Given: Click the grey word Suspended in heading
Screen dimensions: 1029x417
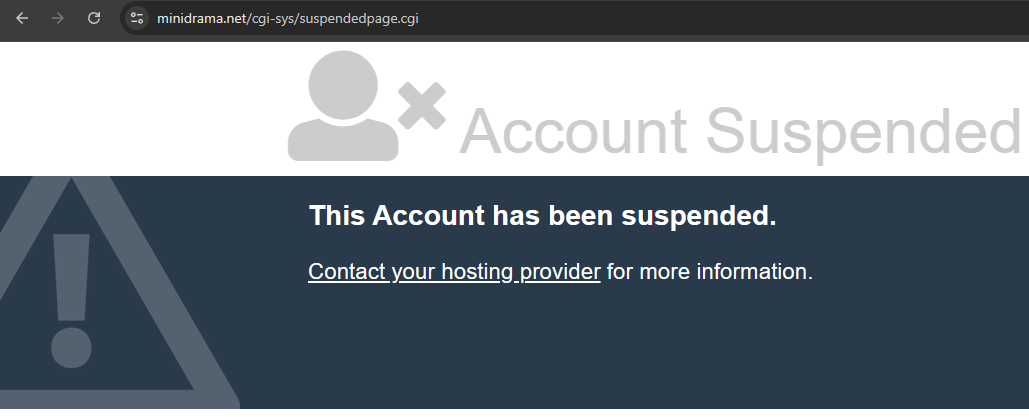Looking at the screenshot, I should click(864, 130).
